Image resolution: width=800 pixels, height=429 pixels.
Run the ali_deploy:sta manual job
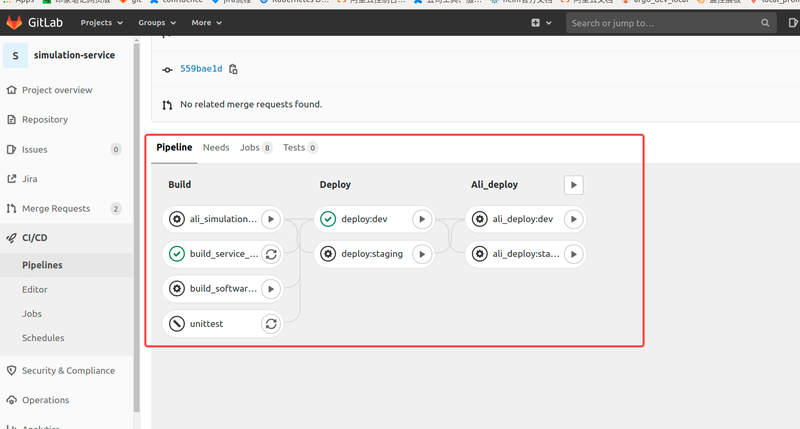pos(573,254)
